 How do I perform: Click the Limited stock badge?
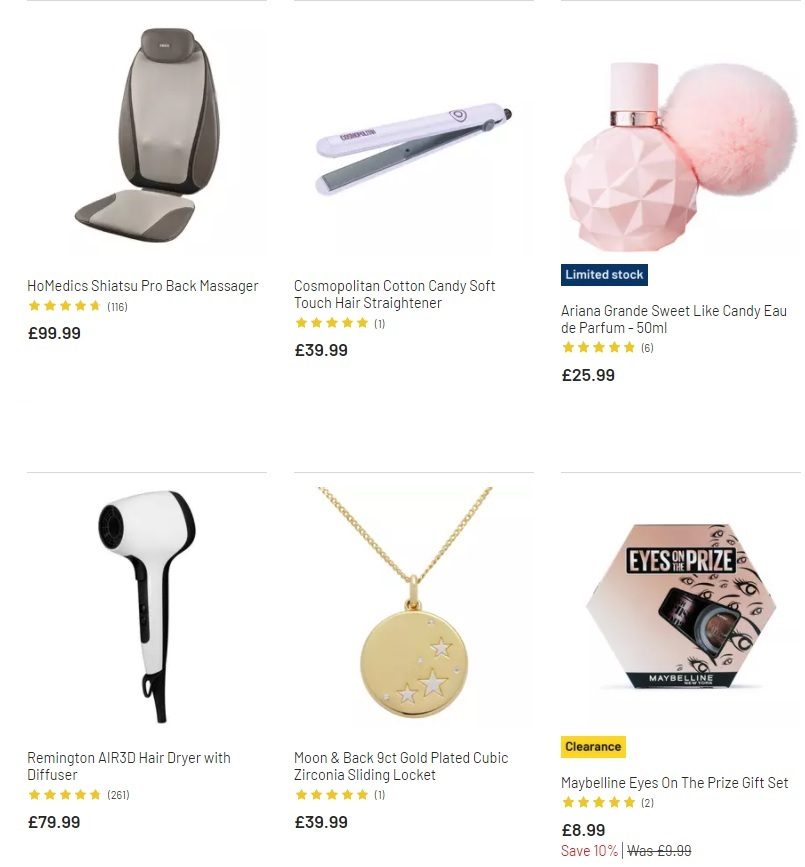click(x=604, y=275)
